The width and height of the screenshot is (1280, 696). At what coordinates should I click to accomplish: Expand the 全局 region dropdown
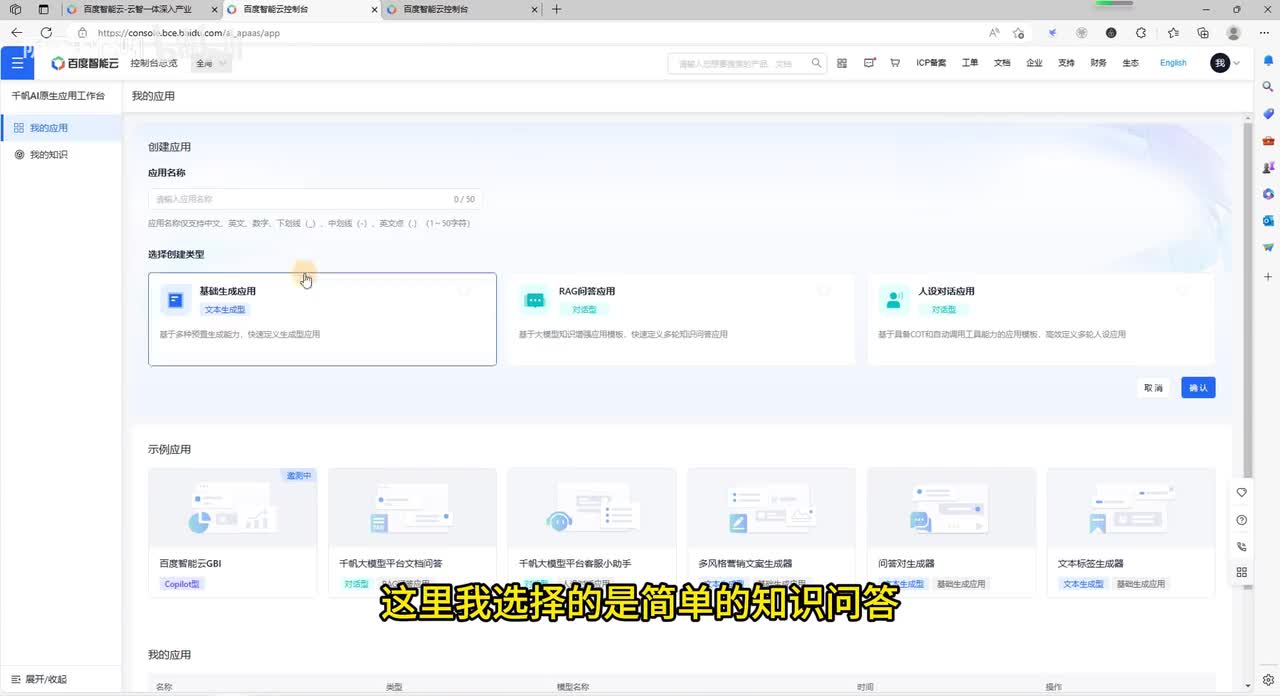pos(211,63)
